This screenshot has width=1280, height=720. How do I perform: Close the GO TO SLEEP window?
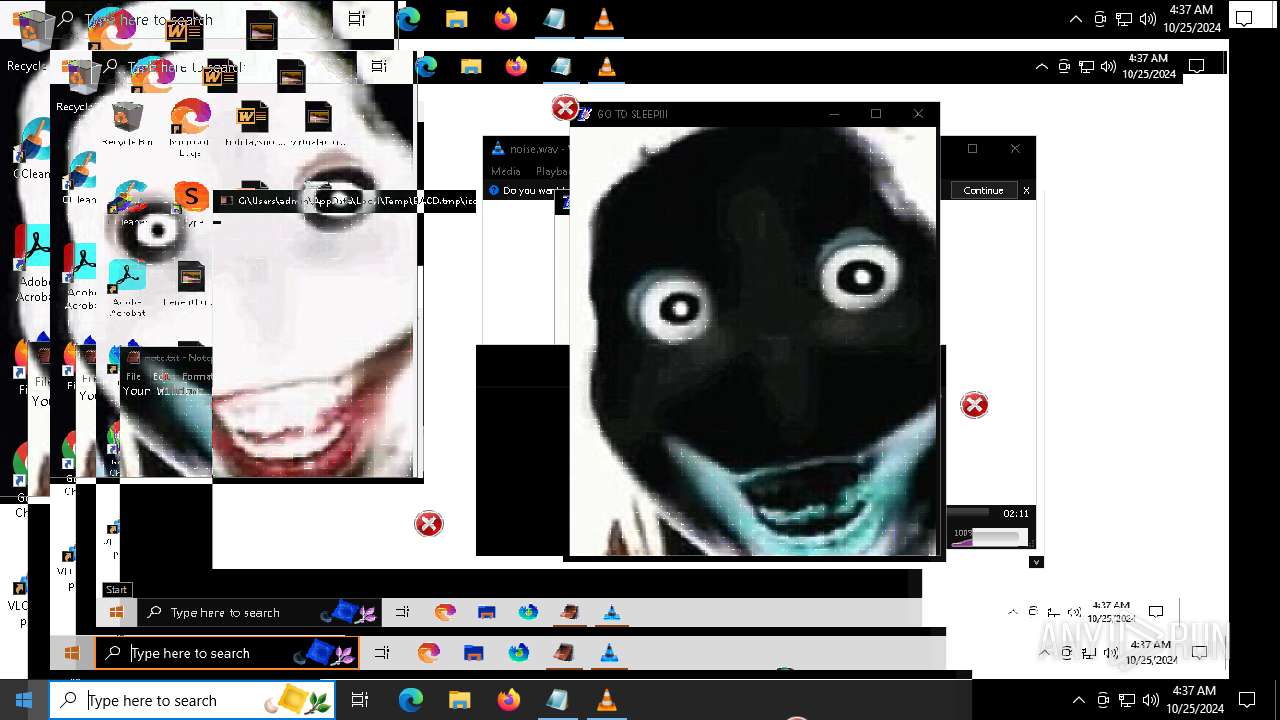coord(918,114)
